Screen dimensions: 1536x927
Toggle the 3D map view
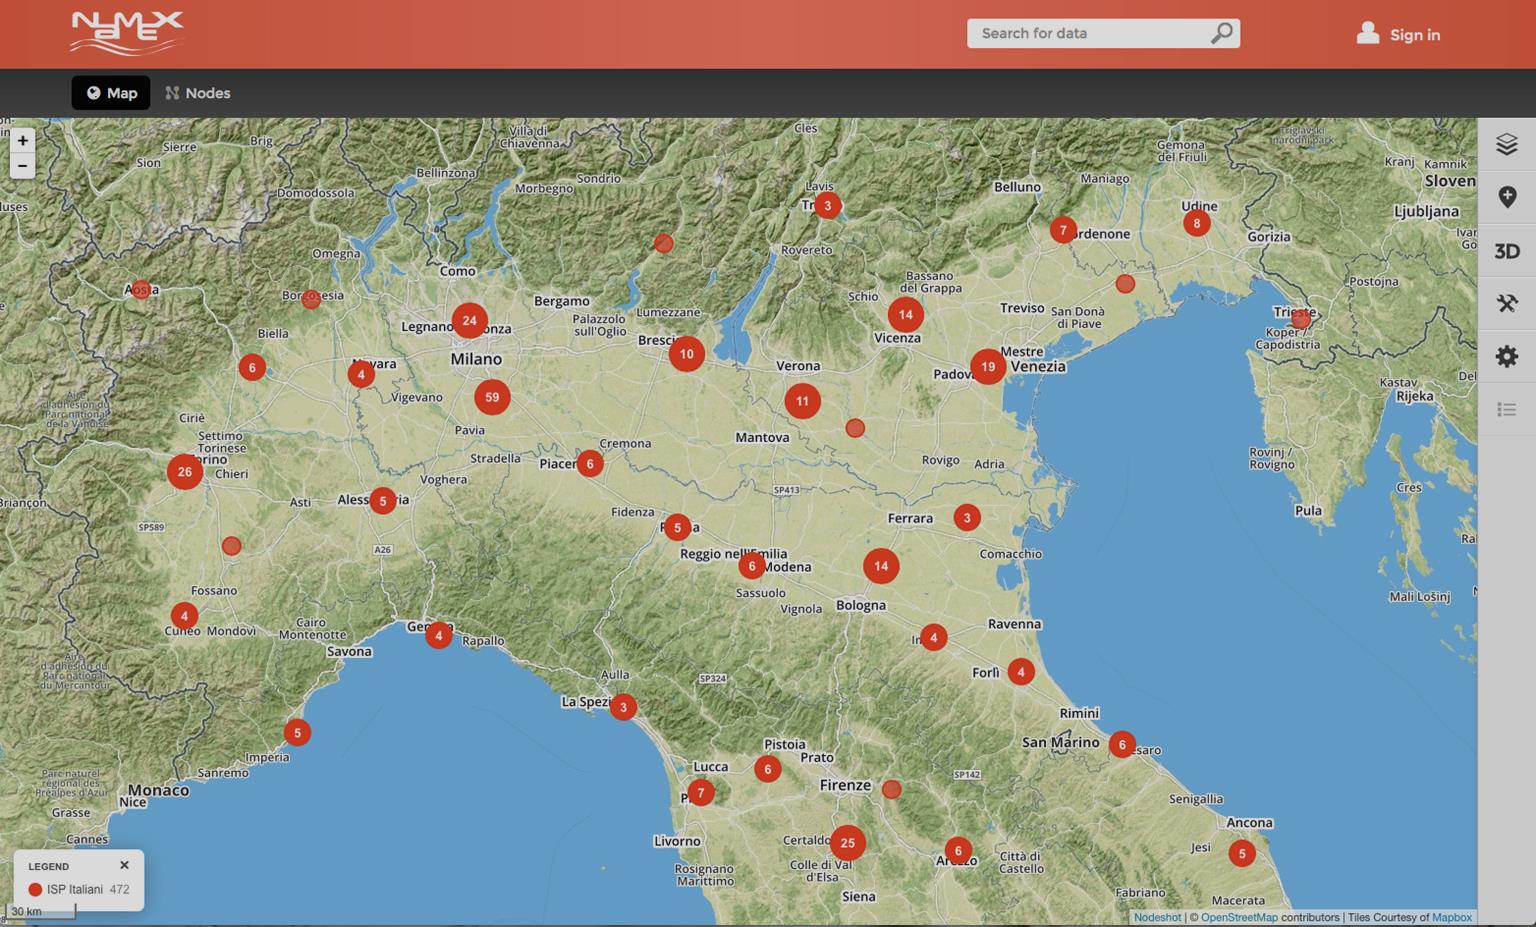[1507, 251]
